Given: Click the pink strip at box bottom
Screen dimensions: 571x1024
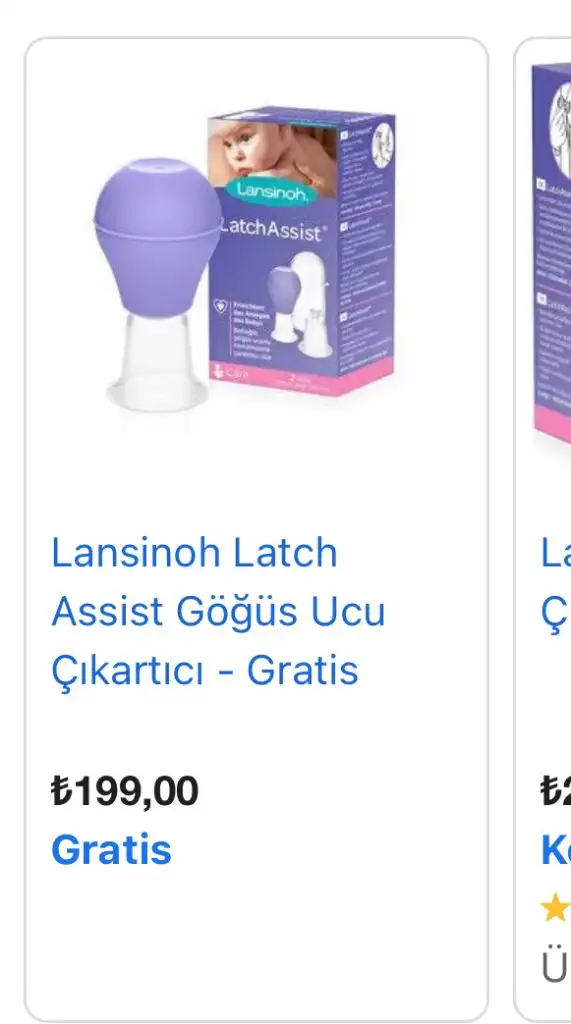Looking at the screenshot, I should click(302, 376).
